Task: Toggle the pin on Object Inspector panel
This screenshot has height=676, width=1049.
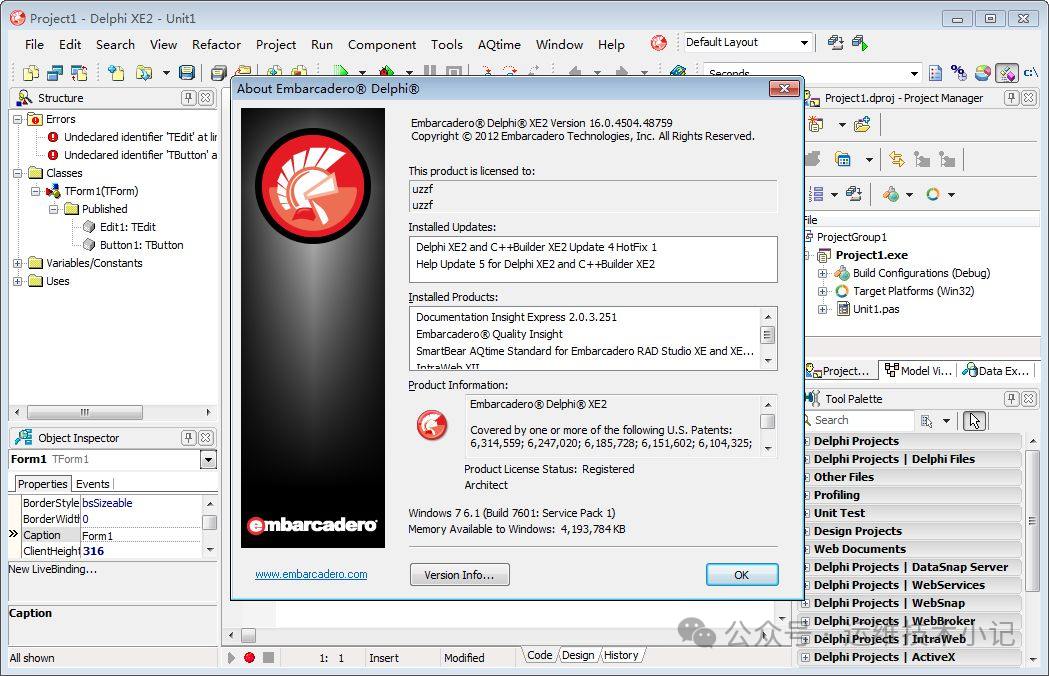Action: coord(188,438)
